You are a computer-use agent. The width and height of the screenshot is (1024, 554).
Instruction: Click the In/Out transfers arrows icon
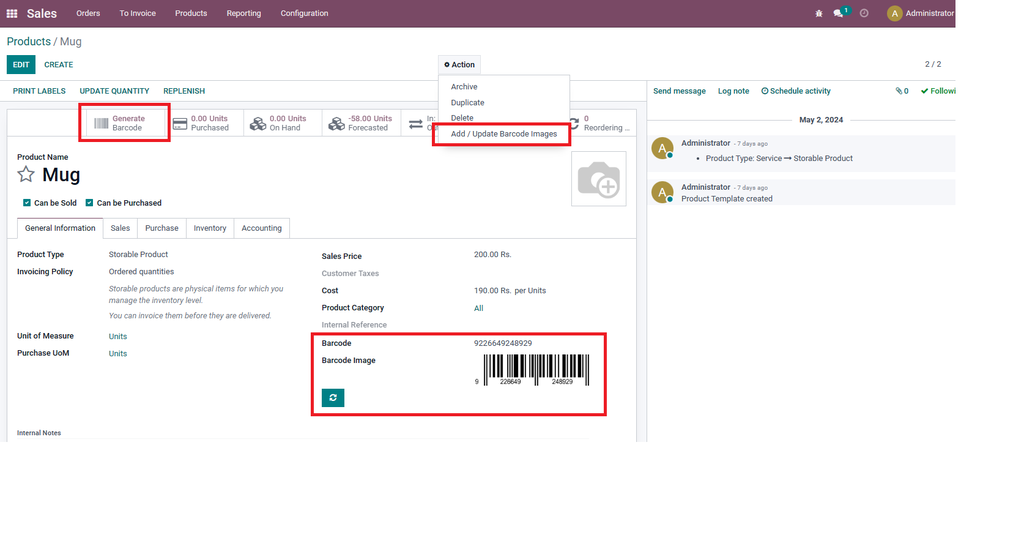pos(415,123)
